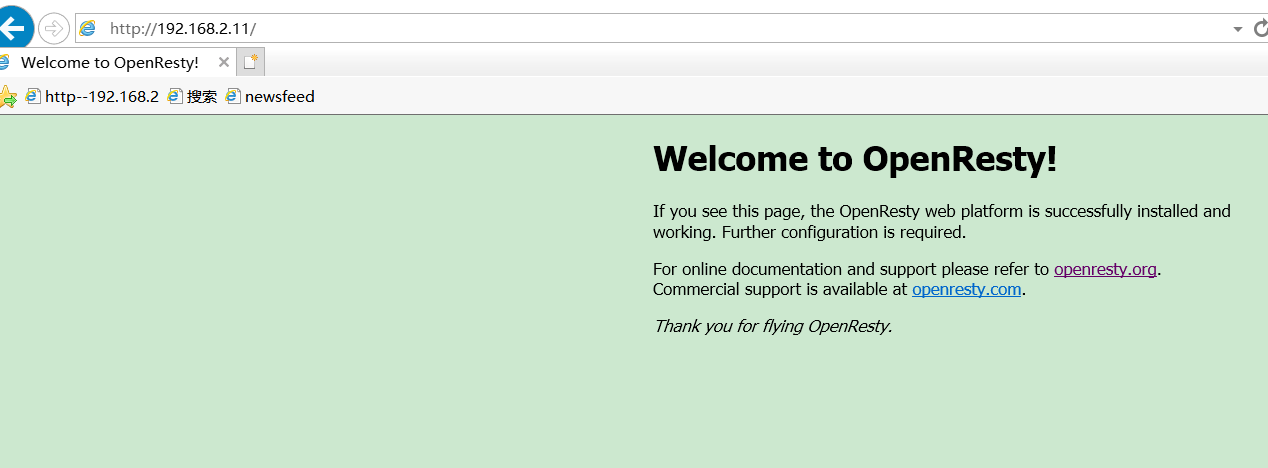Screen dimensions: 1268x468
Task: Click the greyed-out Forward arrow button
Action: [54, 28]
